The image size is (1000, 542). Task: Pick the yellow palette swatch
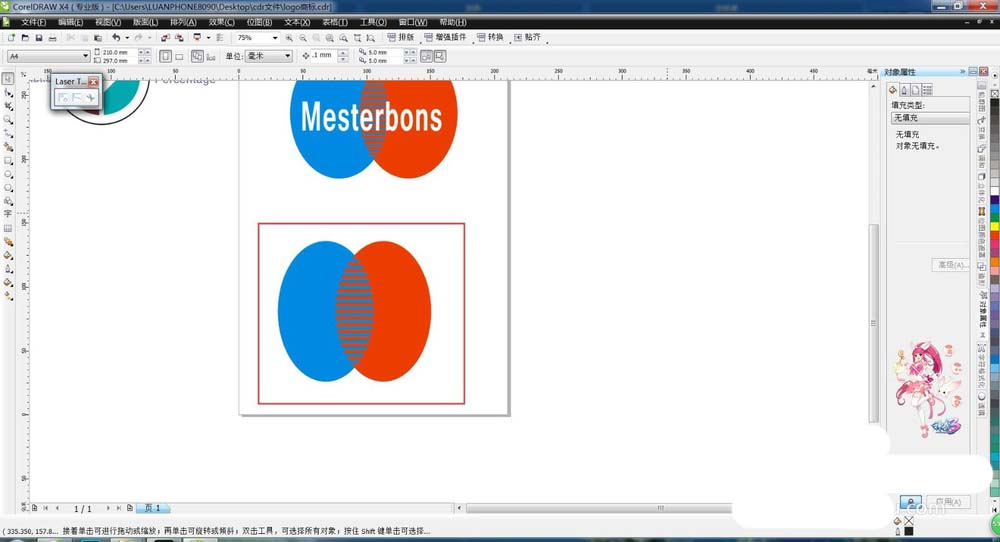tap(994, 226)
